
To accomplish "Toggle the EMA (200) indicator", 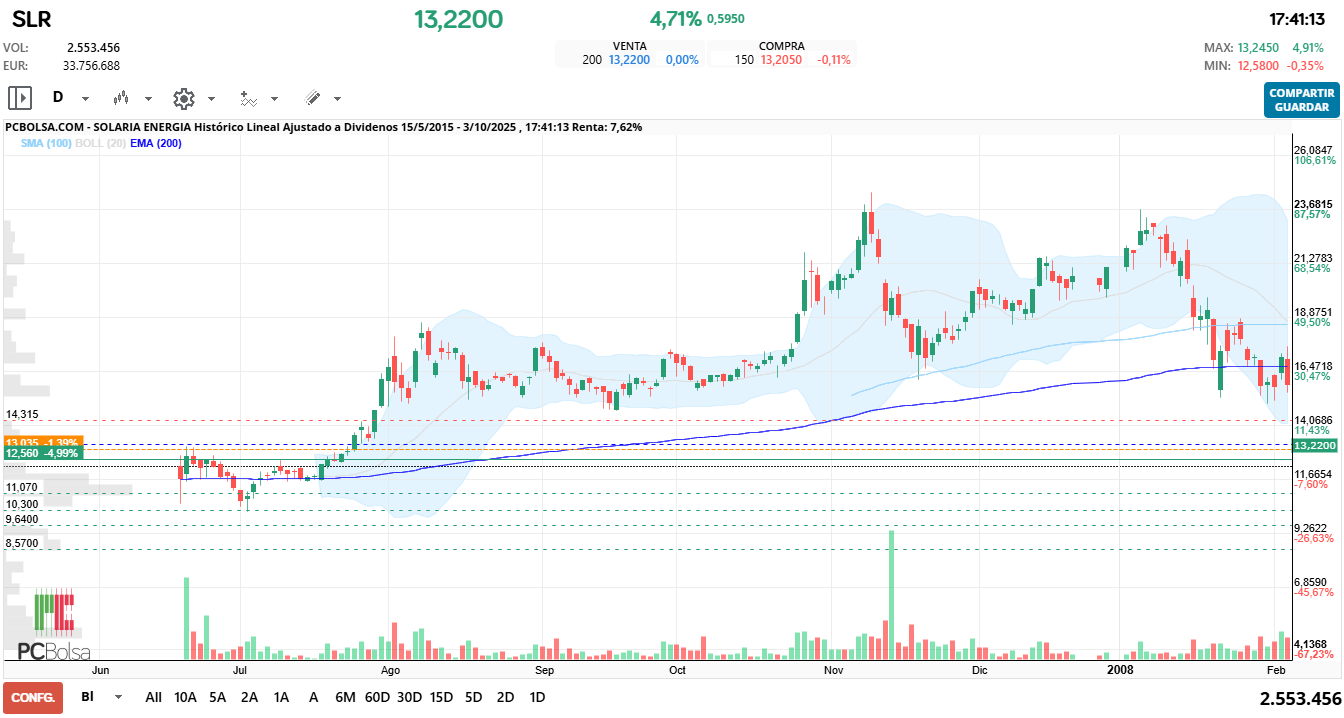I will click(156, 143).
